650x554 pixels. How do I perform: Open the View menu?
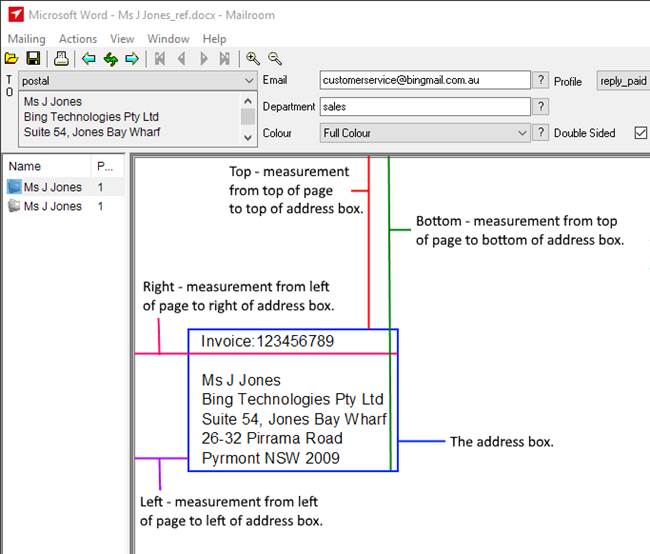[x=122, y=39]
